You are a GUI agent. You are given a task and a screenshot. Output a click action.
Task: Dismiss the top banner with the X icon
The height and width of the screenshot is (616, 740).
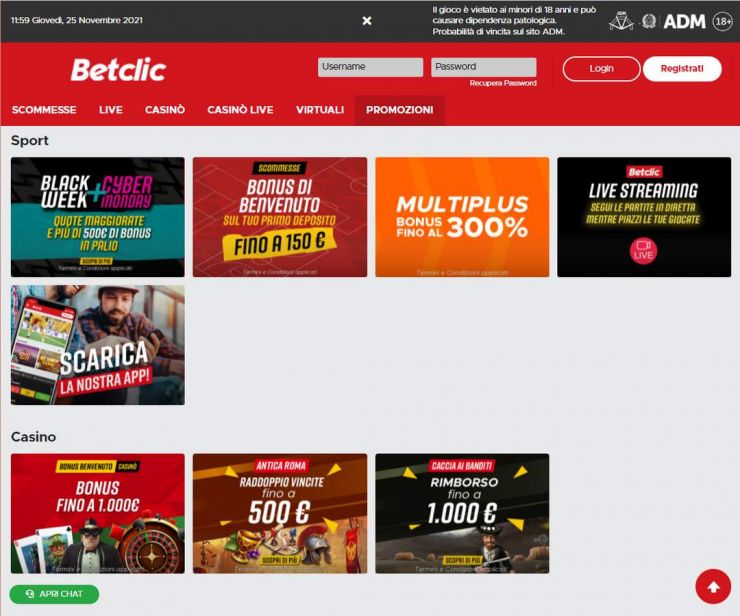[367, 21]
